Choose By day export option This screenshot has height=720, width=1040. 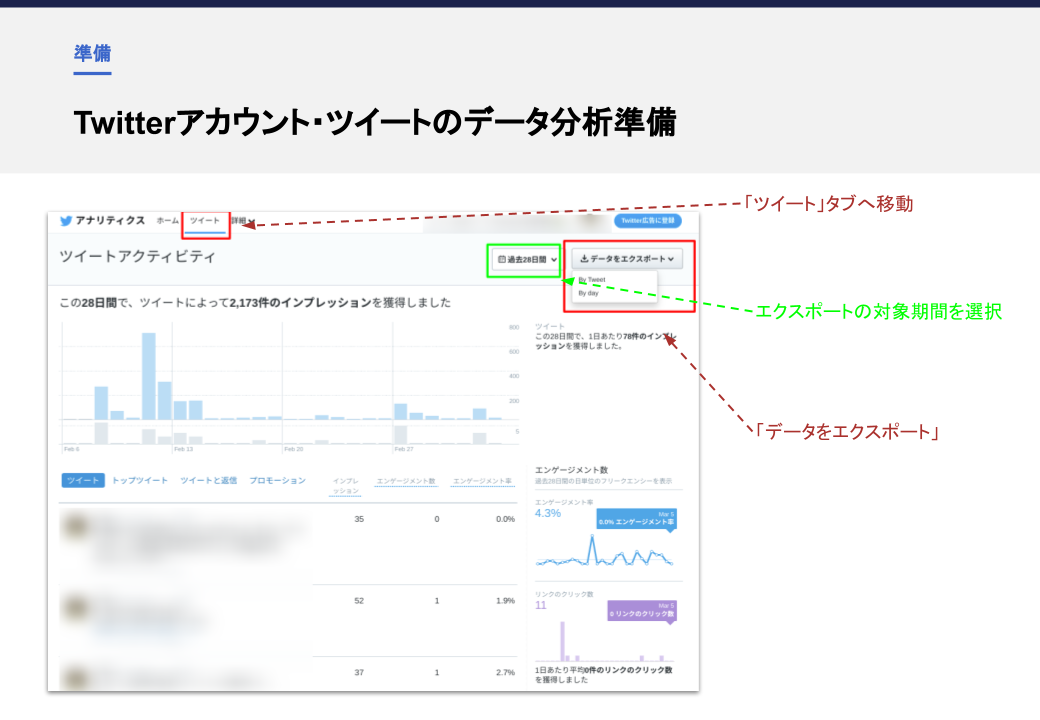point(588,293)
